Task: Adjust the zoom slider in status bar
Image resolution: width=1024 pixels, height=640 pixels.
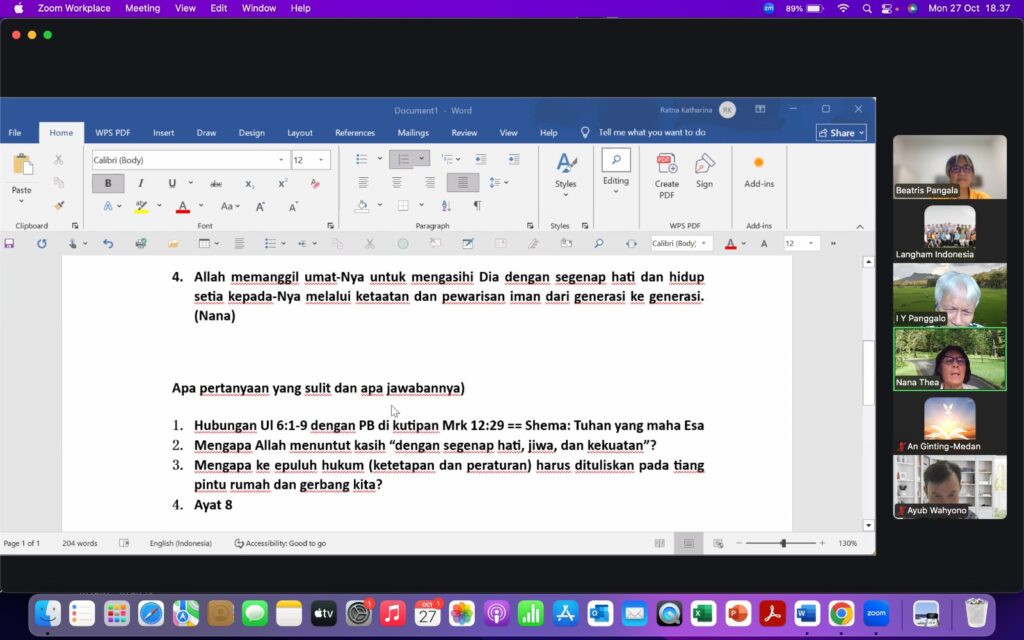Action: pyautogui.click(x=783, y=543)
